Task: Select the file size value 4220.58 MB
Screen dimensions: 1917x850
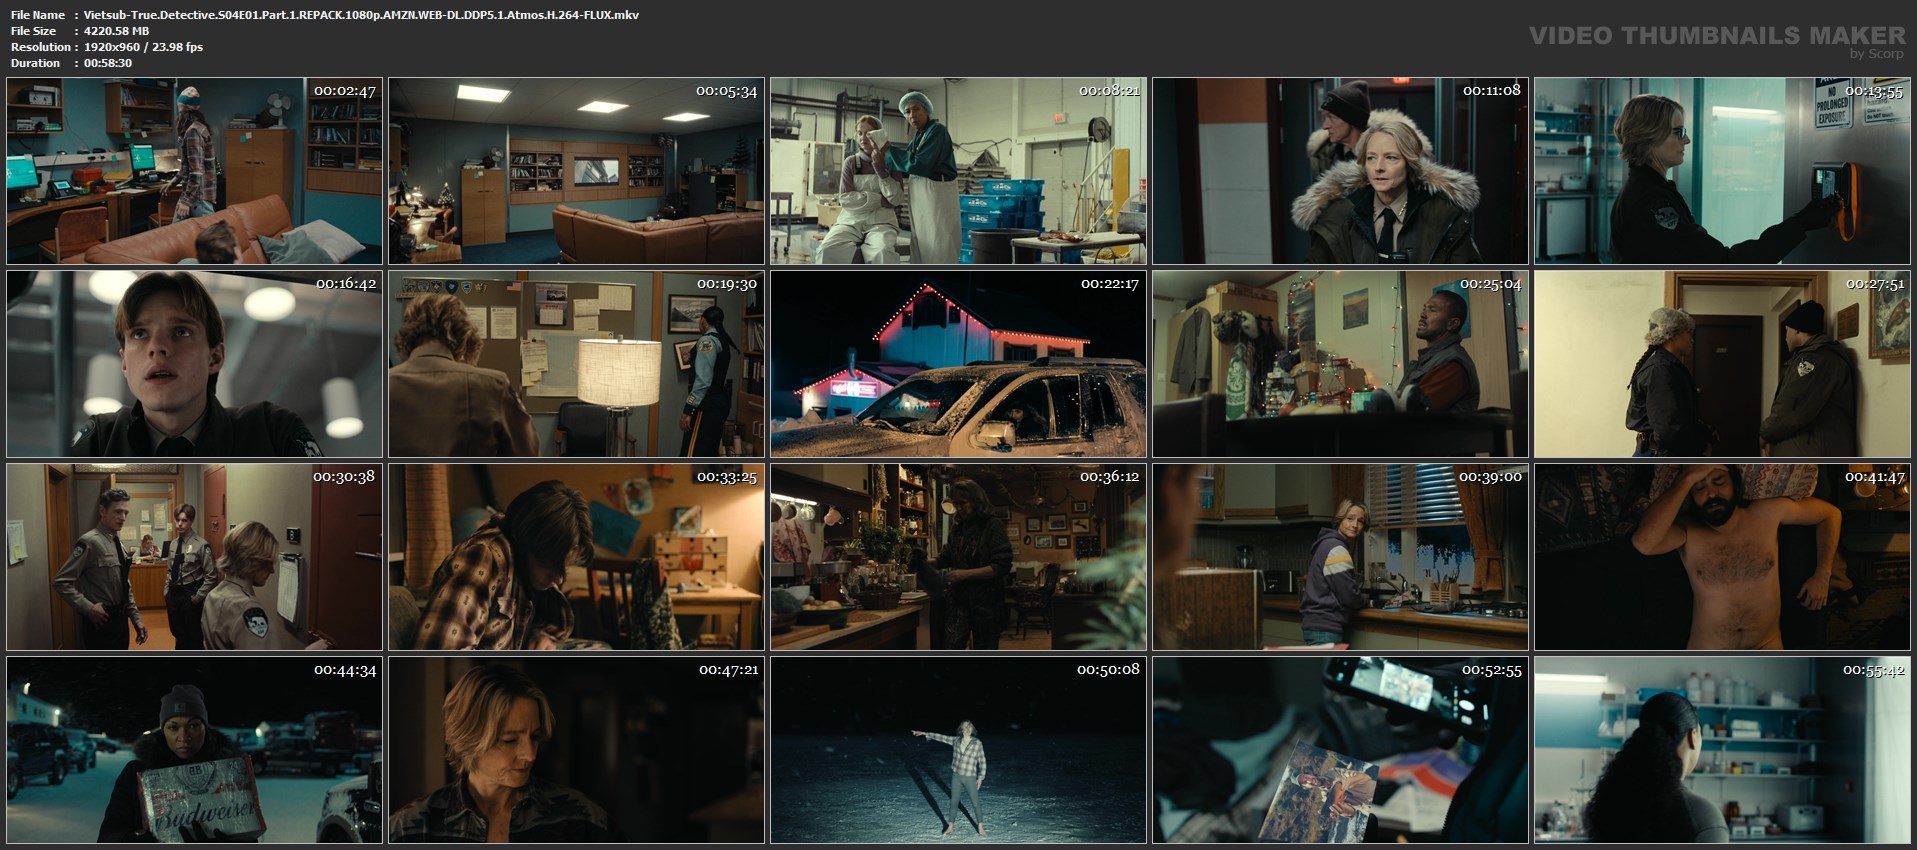Action: [116, 31]
